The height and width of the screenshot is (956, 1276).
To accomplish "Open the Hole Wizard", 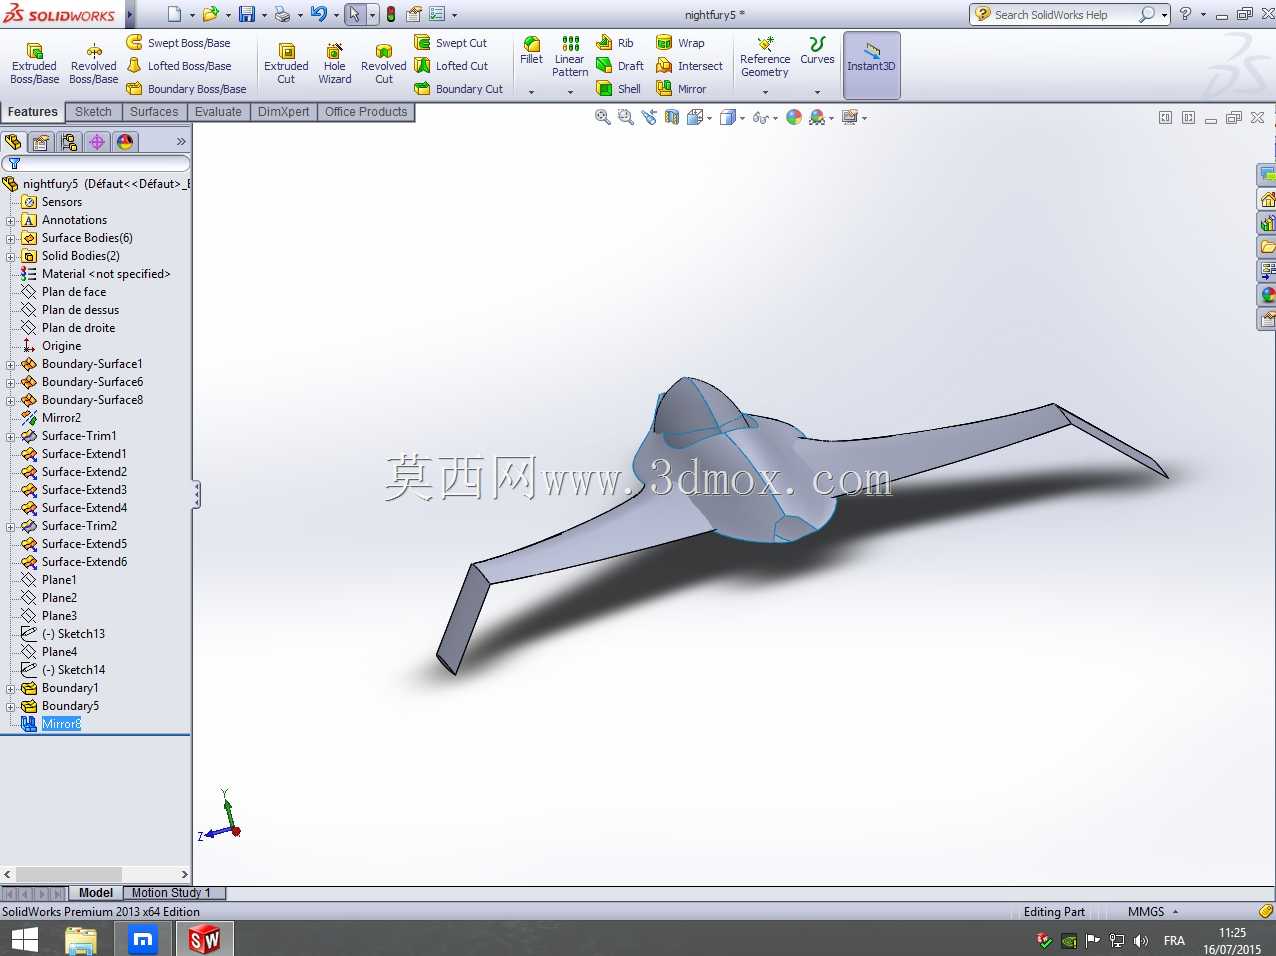I will click(334, 63).
